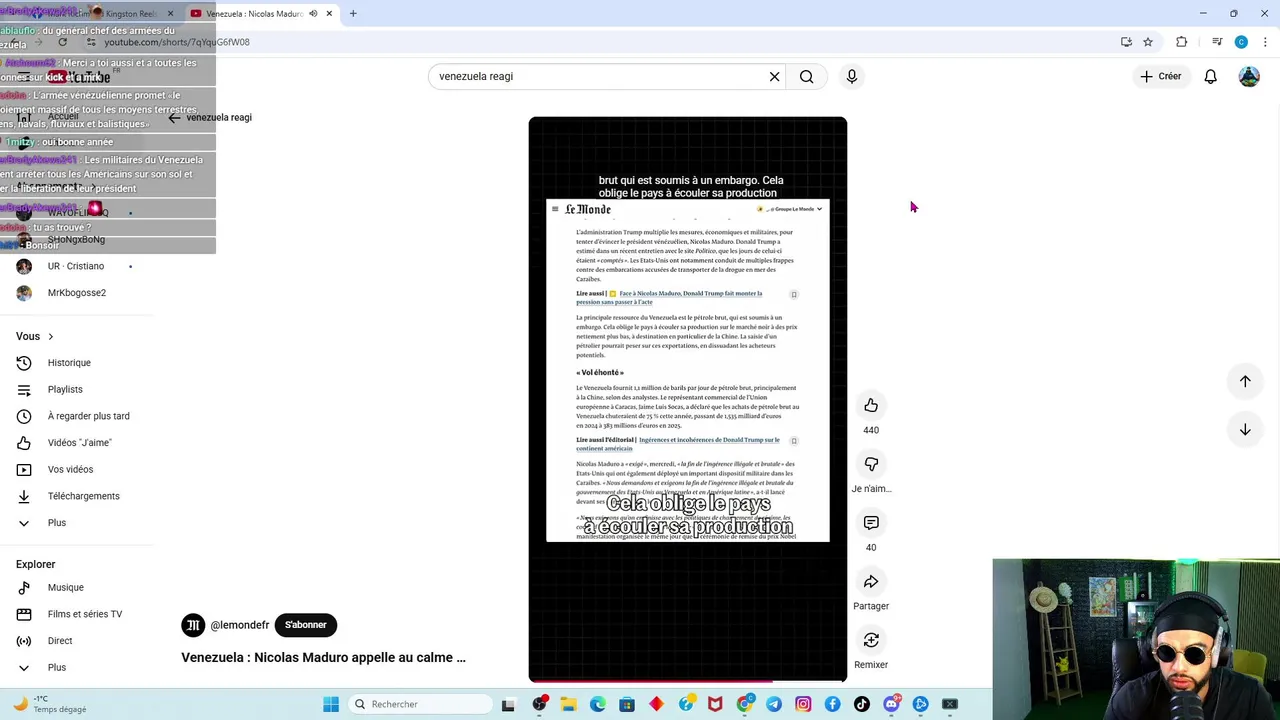
Task: Go to next Short with down arrow
Action: [x=1245, y=429]
